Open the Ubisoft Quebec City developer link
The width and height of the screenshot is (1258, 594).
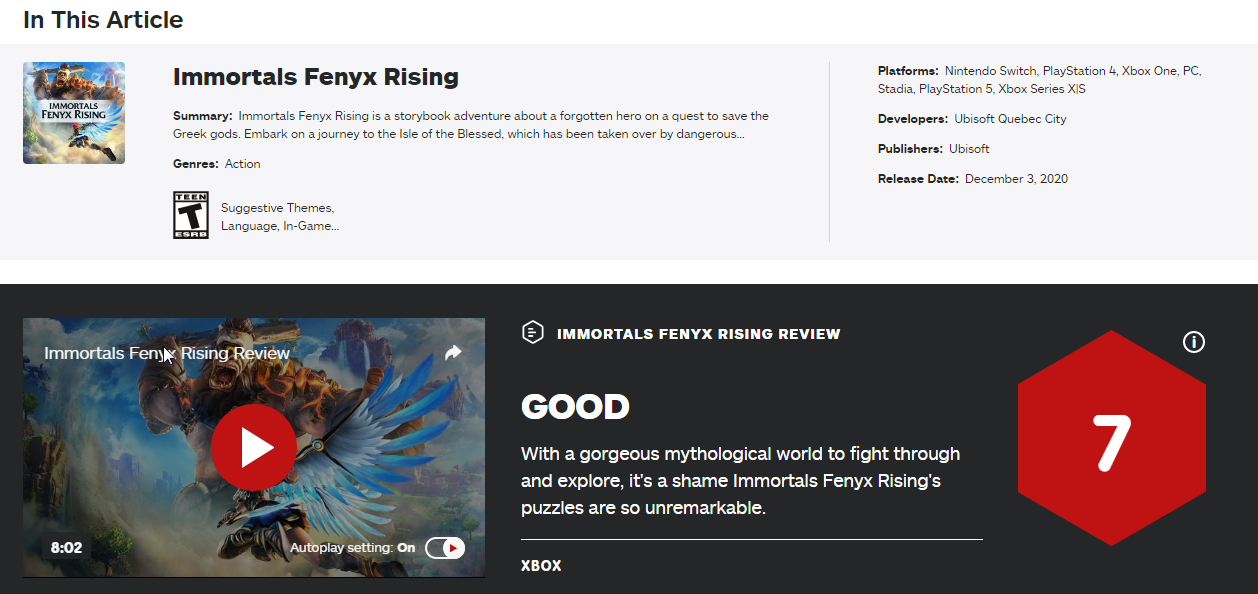click(x=1010, y=119)
